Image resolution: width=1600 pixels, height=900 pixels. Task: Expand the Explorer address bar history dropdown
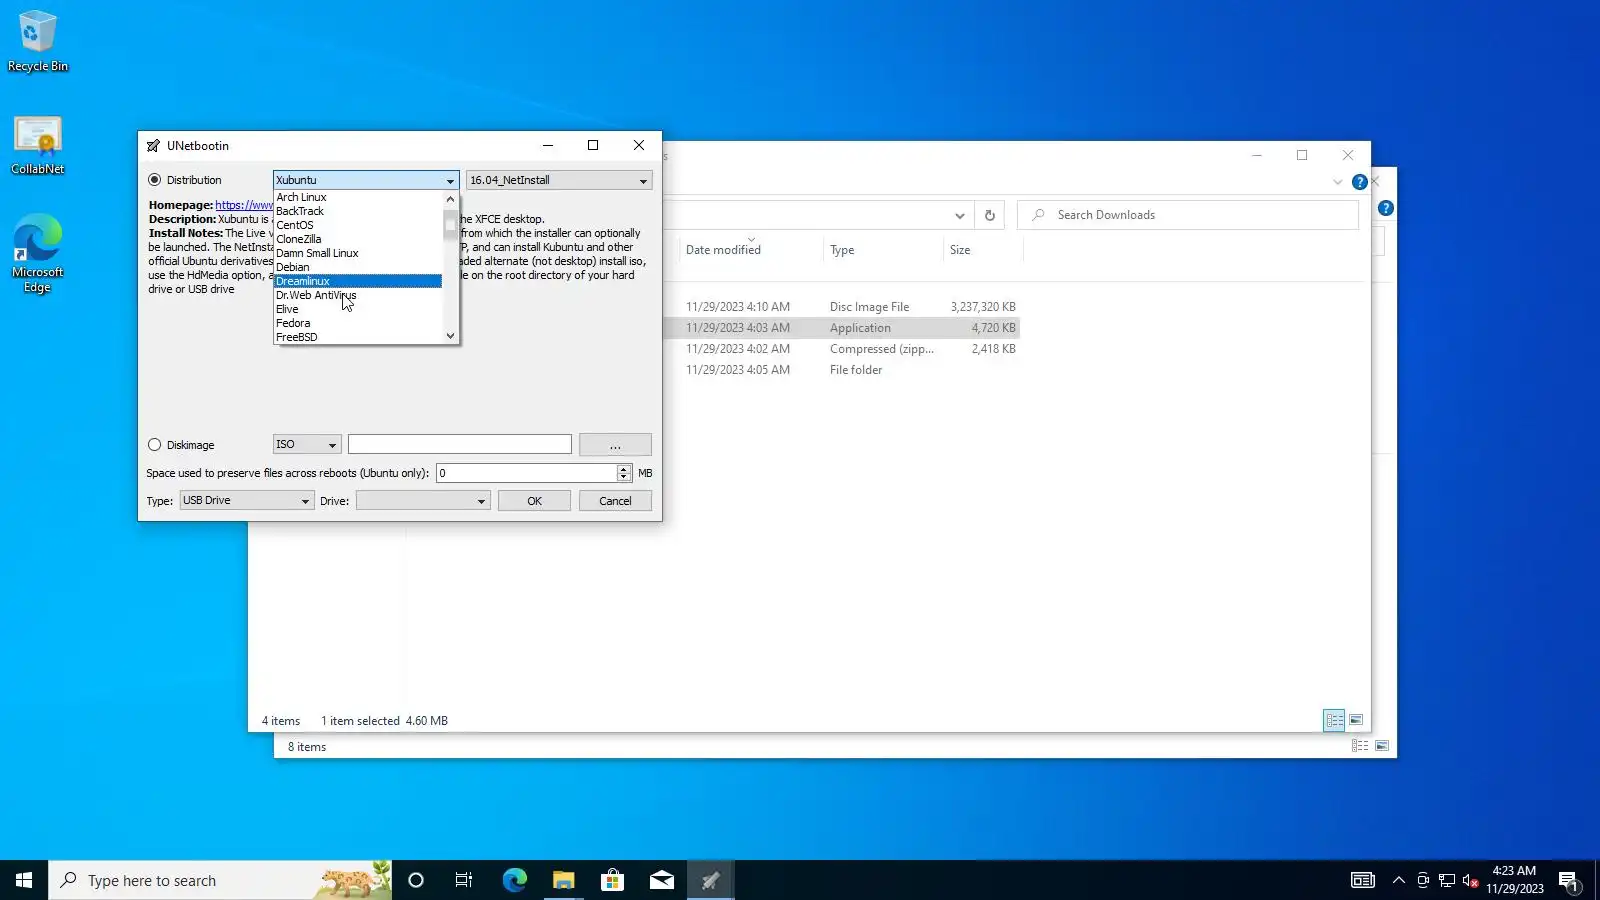[x=959, y=215]
